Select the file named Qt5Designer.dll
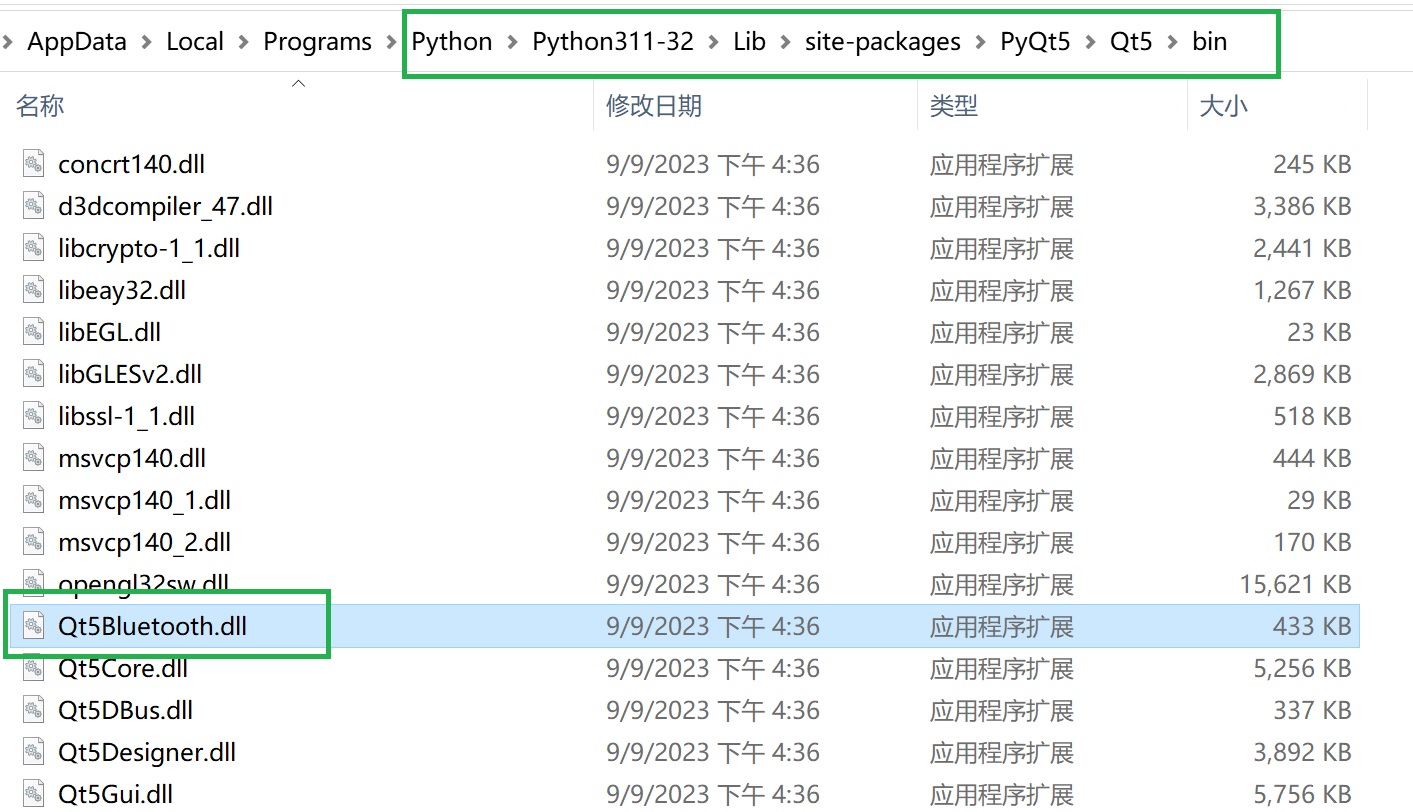Image resolution: width=1413 pixels, height=812 pixels. (x=147, y=752)
